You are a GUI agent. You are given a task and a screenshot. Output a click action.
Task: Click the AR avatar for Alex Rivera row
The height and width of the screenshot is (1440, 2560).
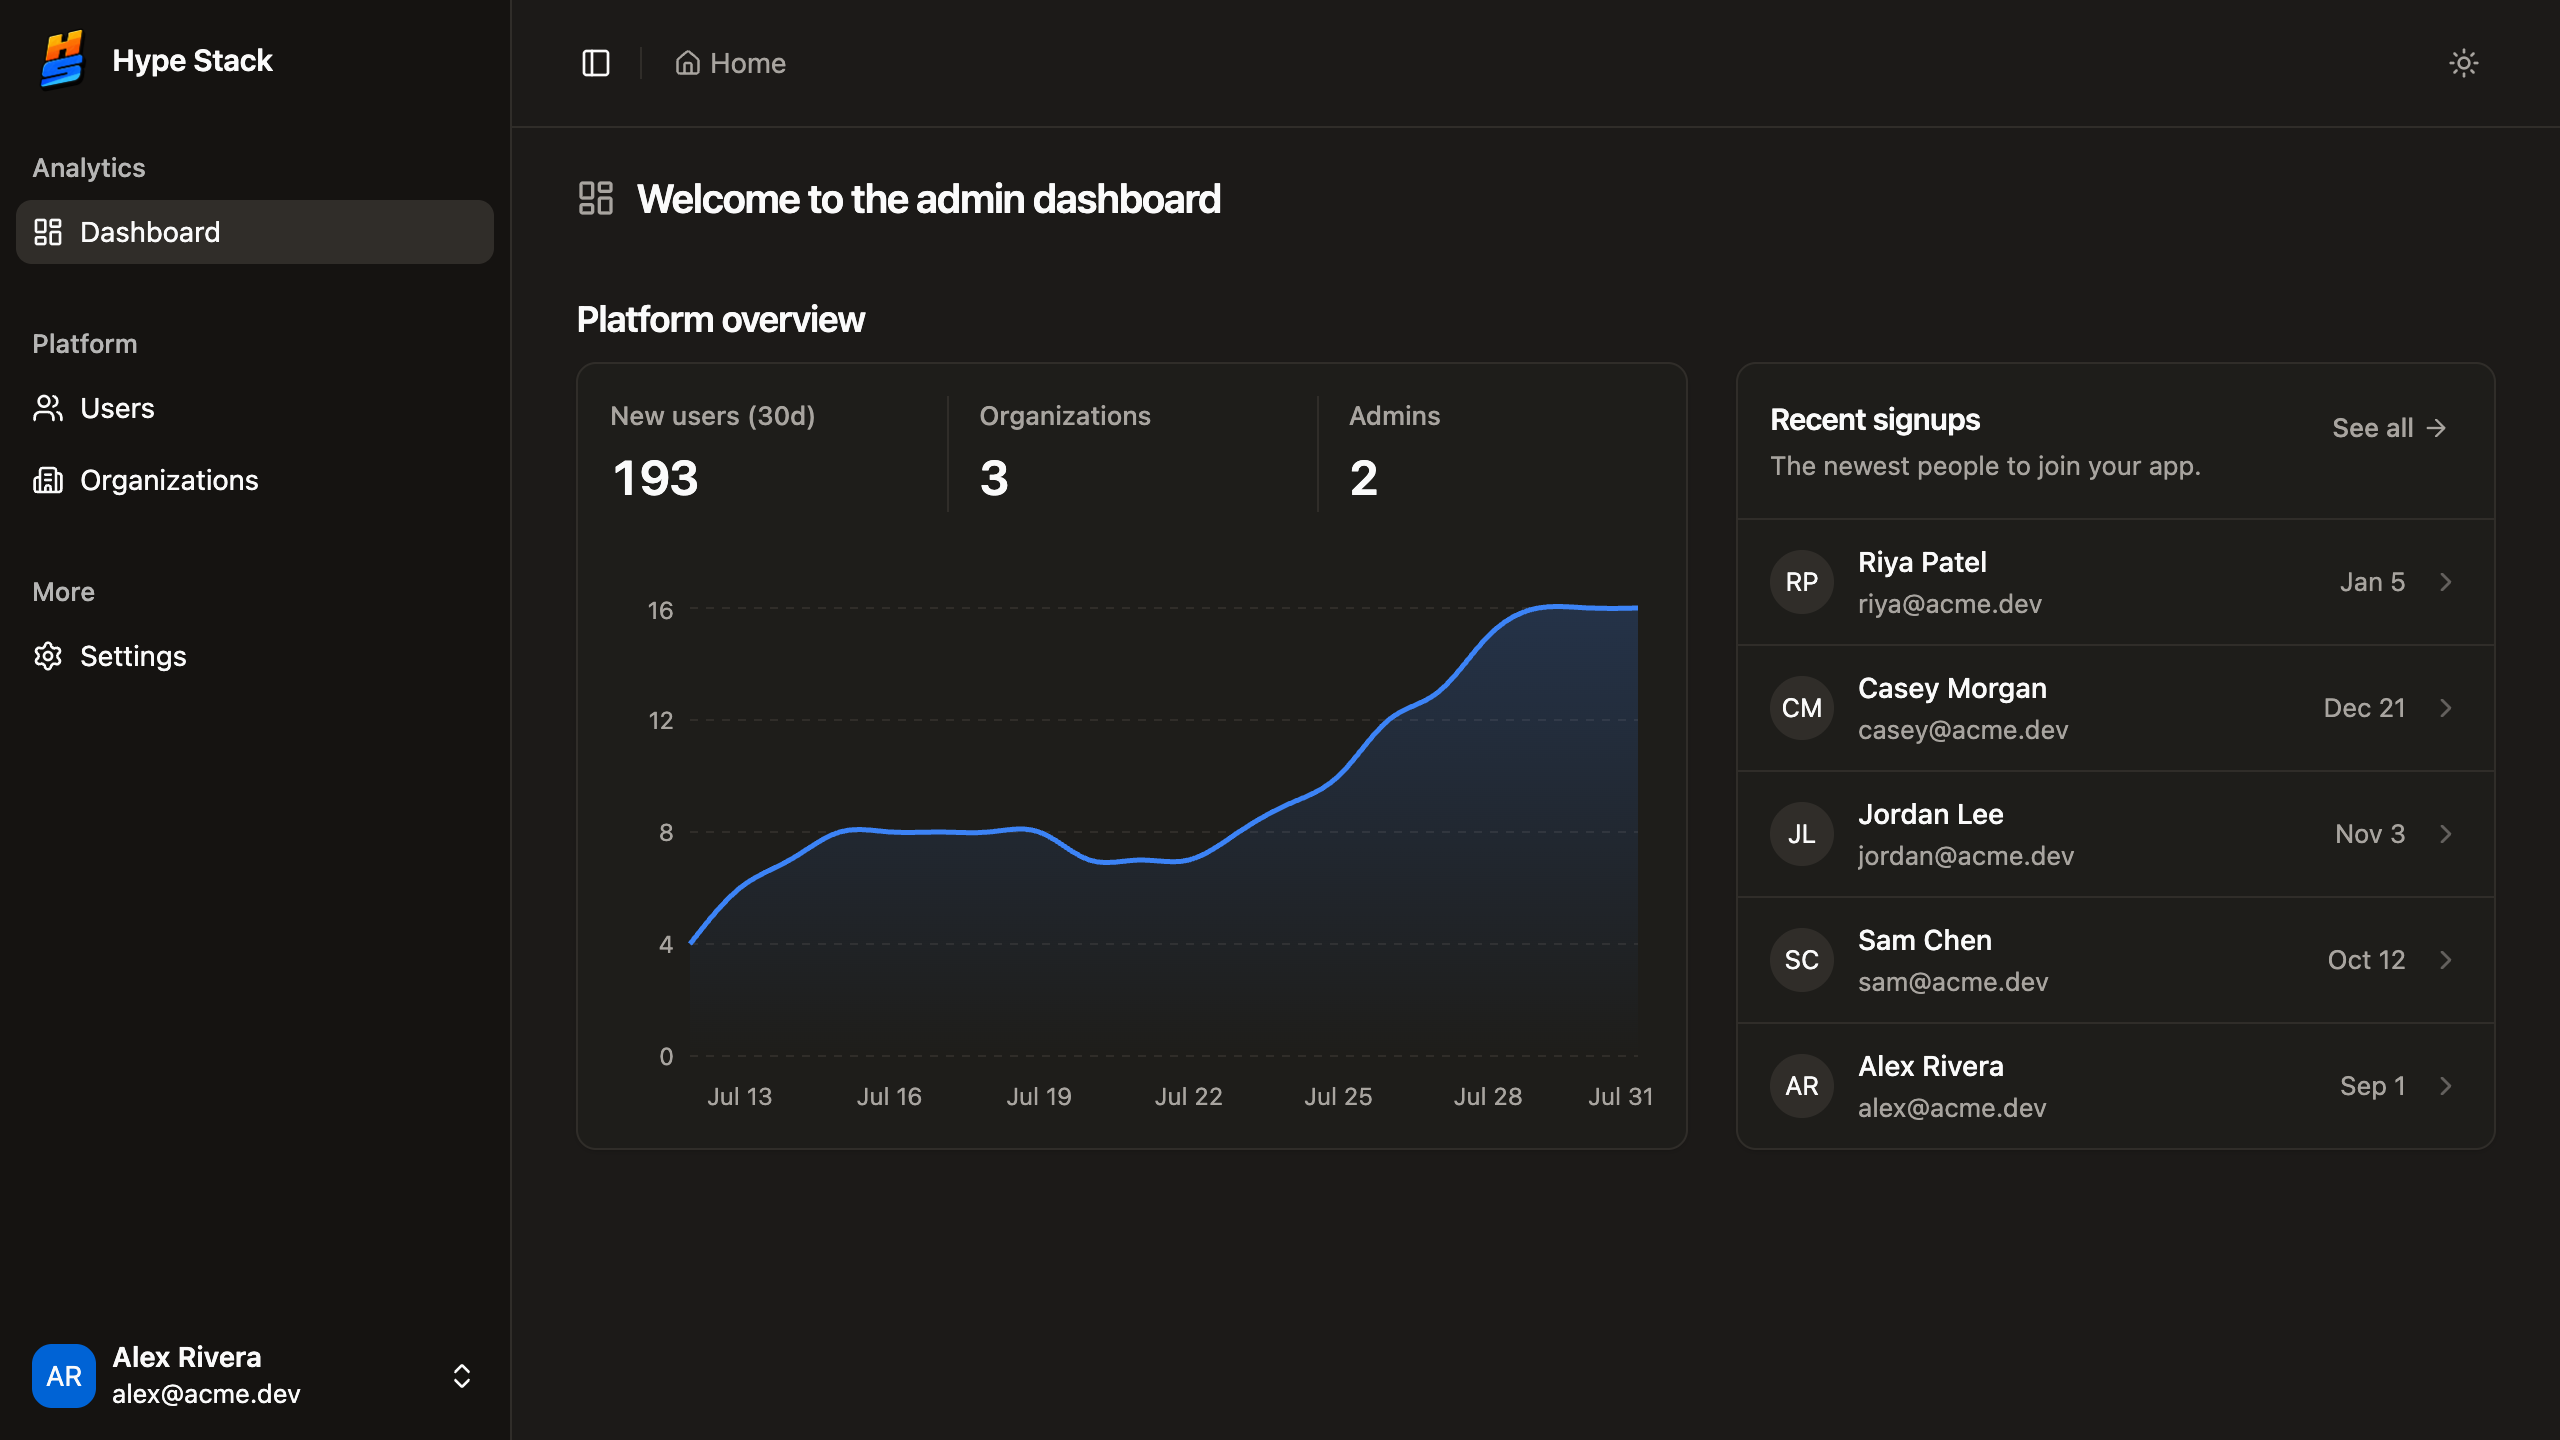click(x=1802, y=1086)
